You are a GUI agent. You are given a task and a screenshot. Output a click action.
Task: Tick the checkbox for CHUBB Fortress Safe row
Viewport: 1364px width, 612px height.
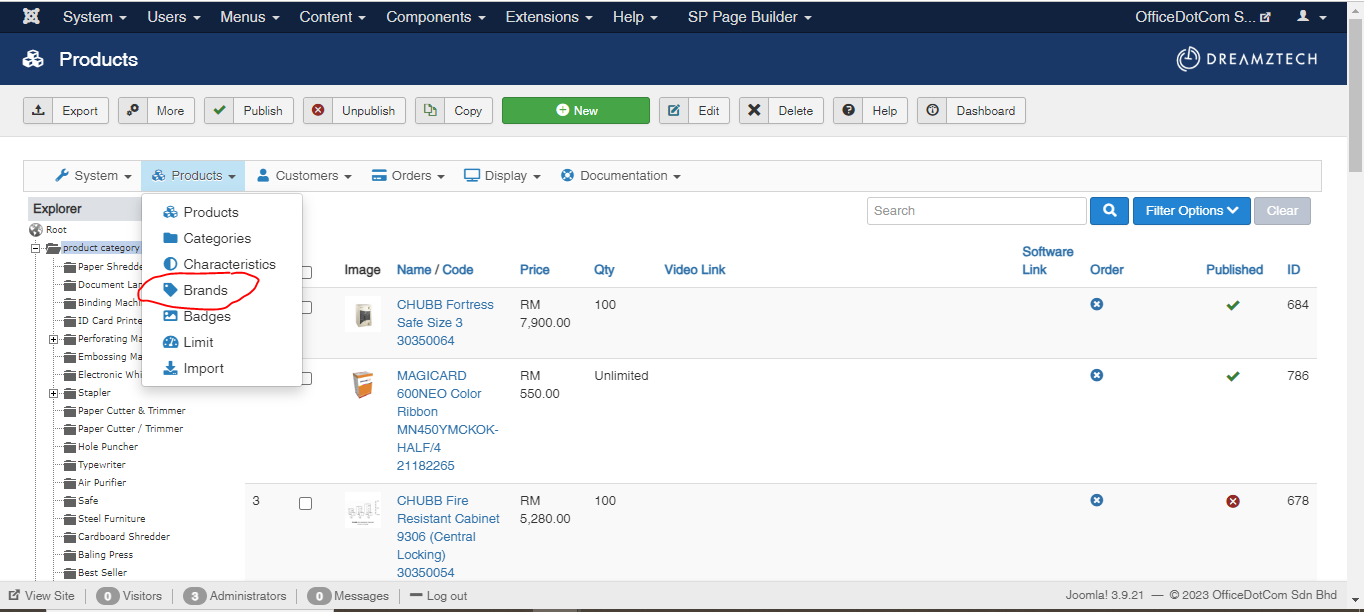point(306,307)
